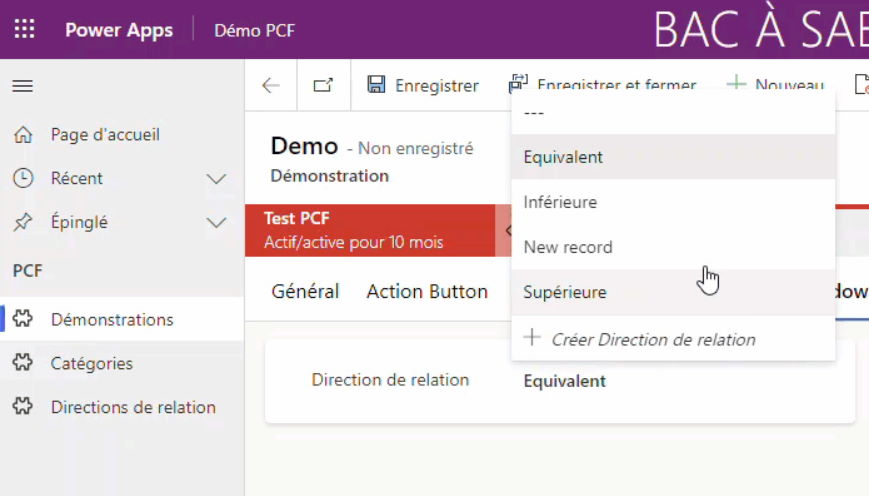
Task: Open the app launcher waffle icon
Action: coord(24,29)
